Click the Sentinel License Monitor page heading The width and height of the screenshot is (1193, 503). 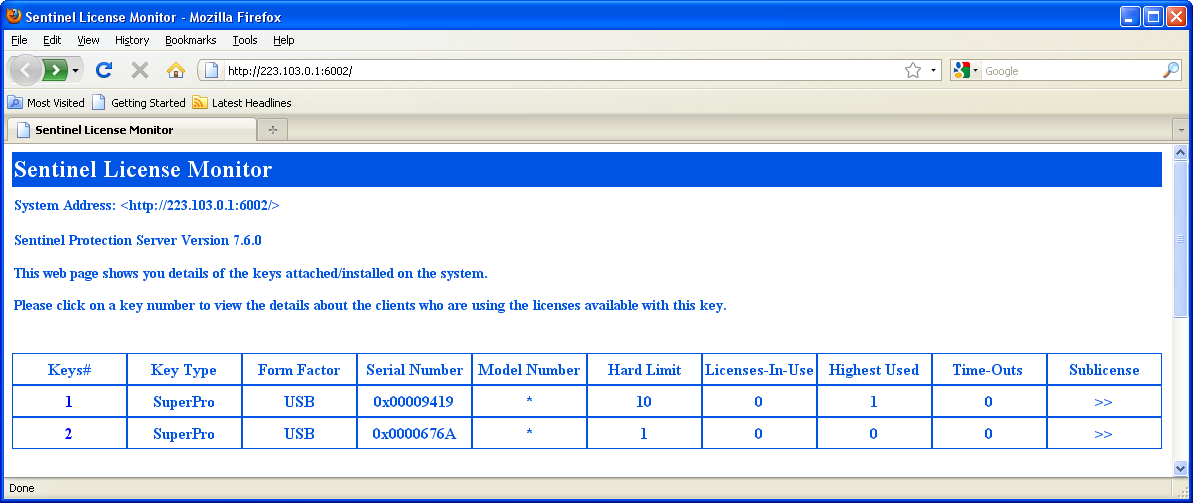[143, 169]
